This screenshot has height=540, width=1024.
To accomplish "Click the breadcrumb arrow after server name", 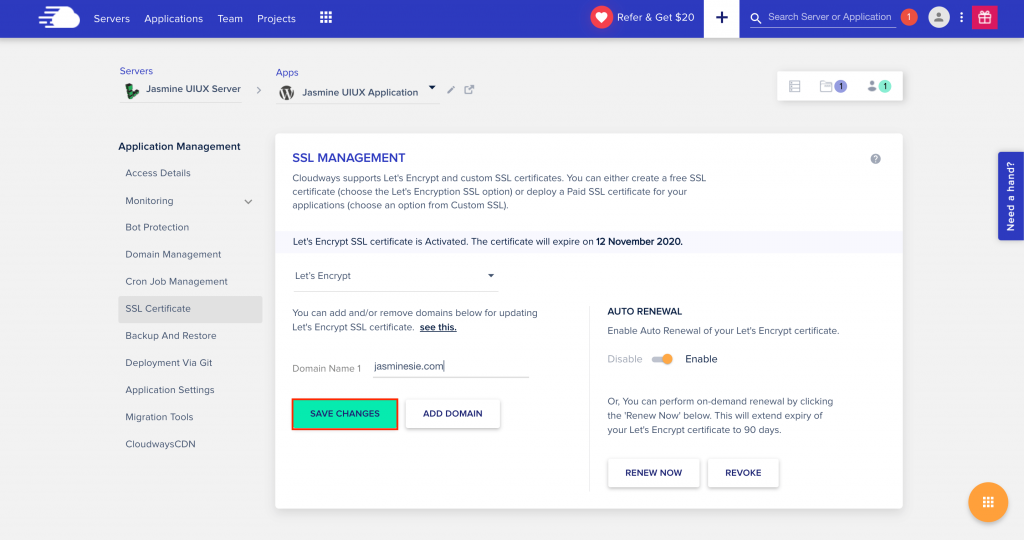I will tap(259, 90).
